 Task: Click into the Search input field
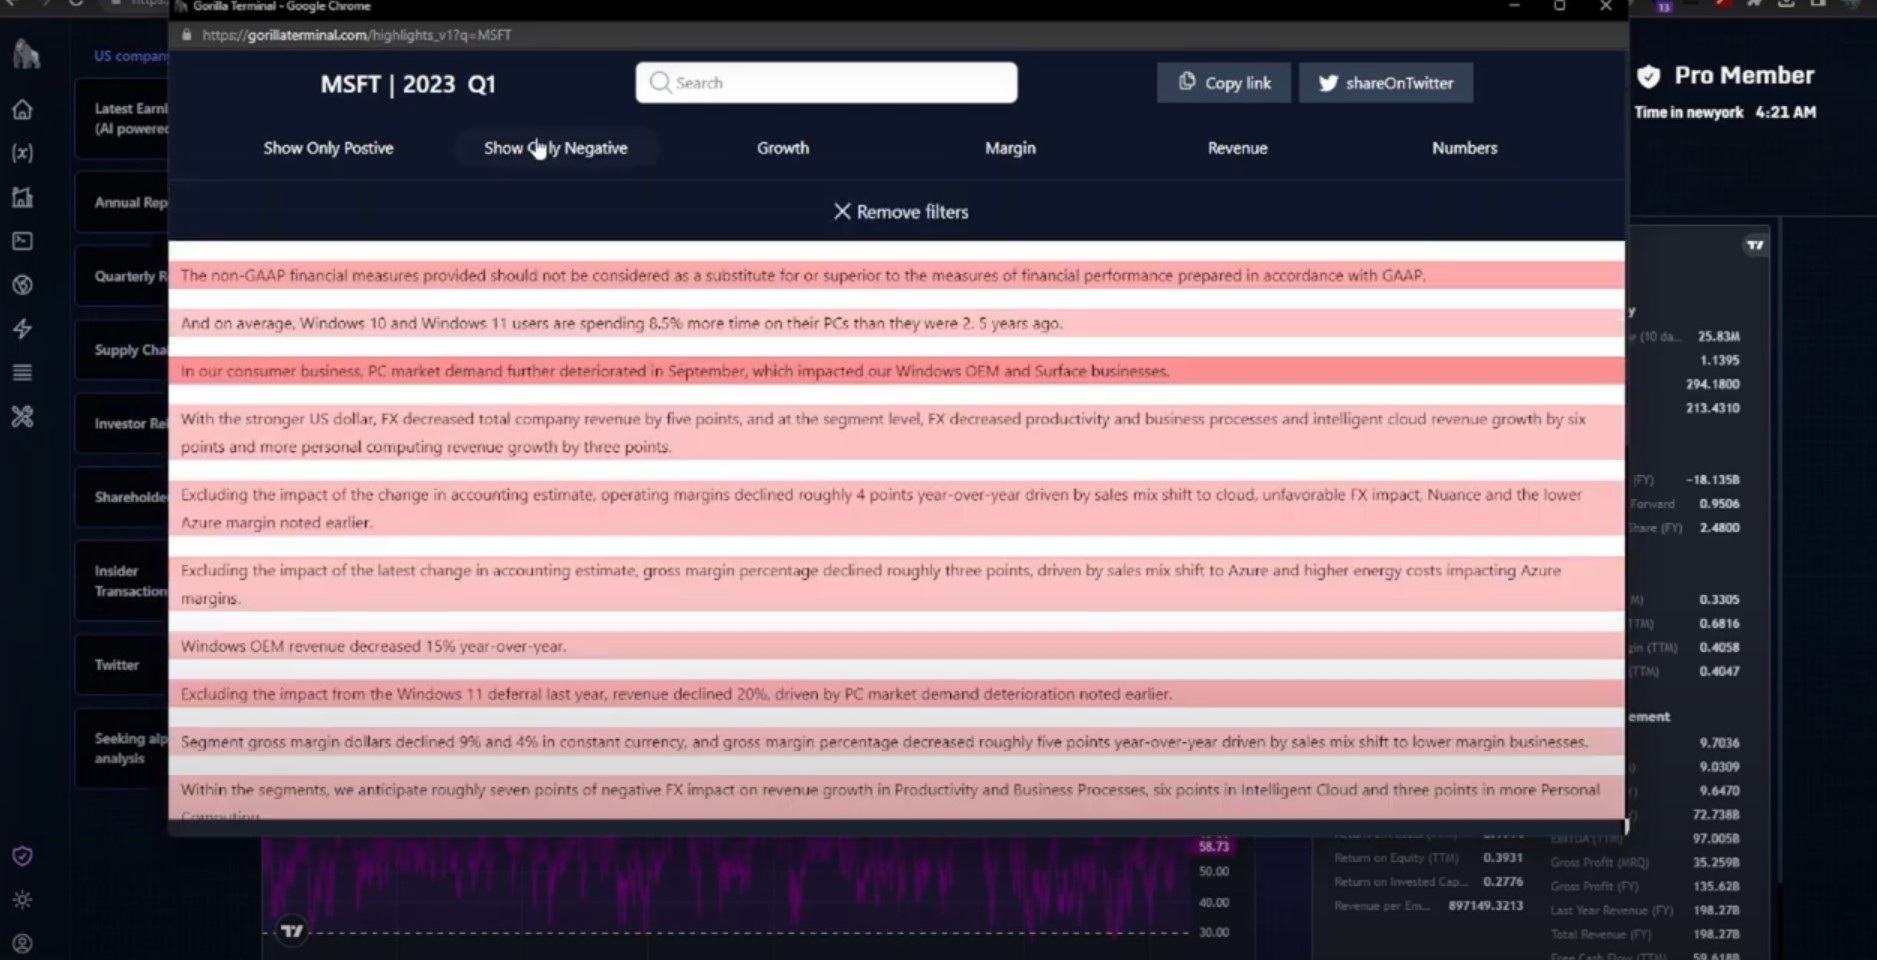826,82
